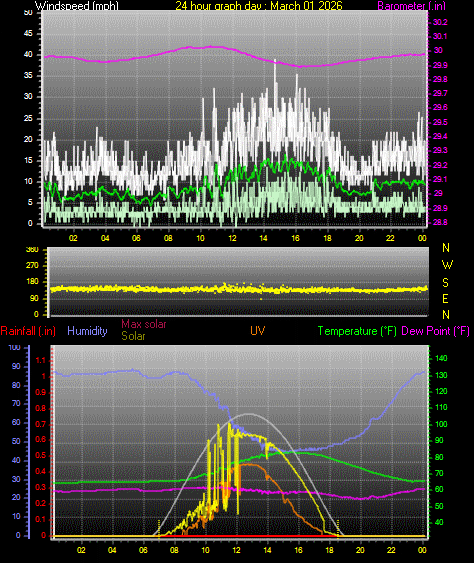474x563 pixels.
Task: Click the olive "Solar" legend label
Action: tap(133, 336)
